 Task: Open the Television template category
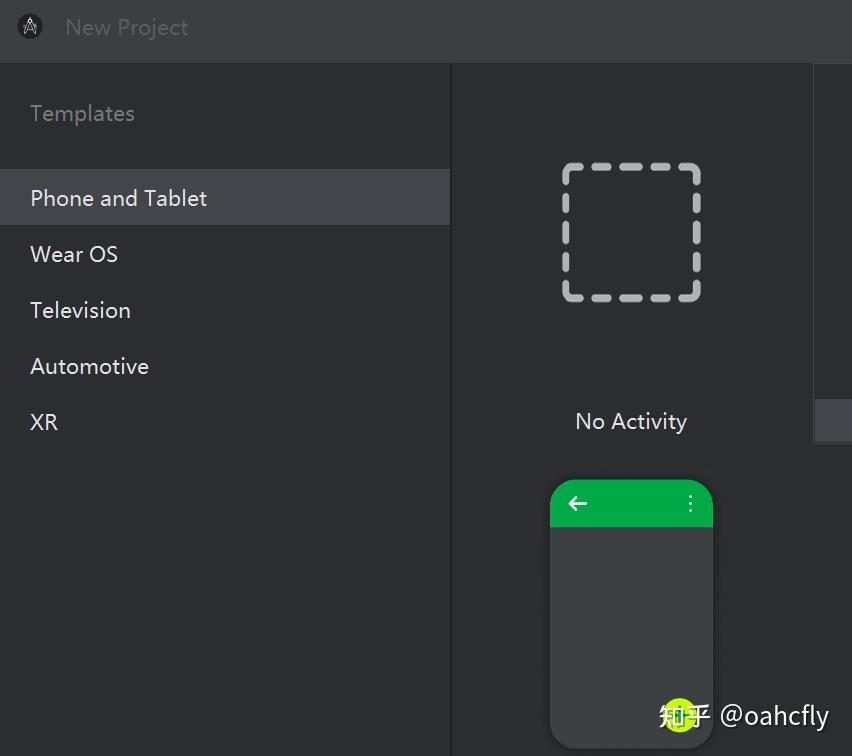click(80, 310)
